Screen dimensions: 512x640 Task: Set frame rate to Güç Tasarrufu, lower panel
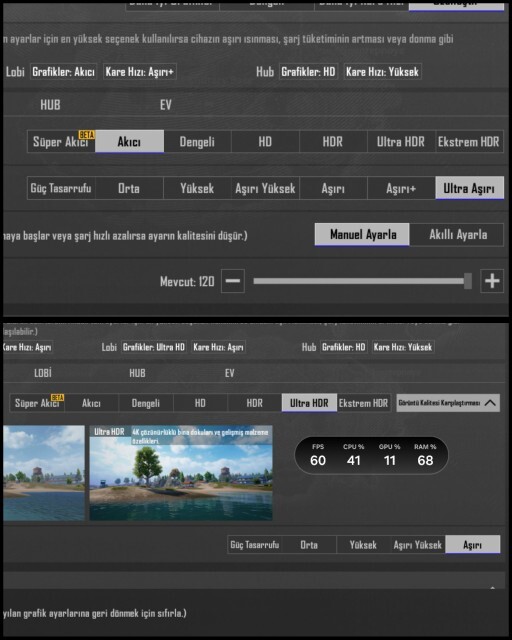255,544
